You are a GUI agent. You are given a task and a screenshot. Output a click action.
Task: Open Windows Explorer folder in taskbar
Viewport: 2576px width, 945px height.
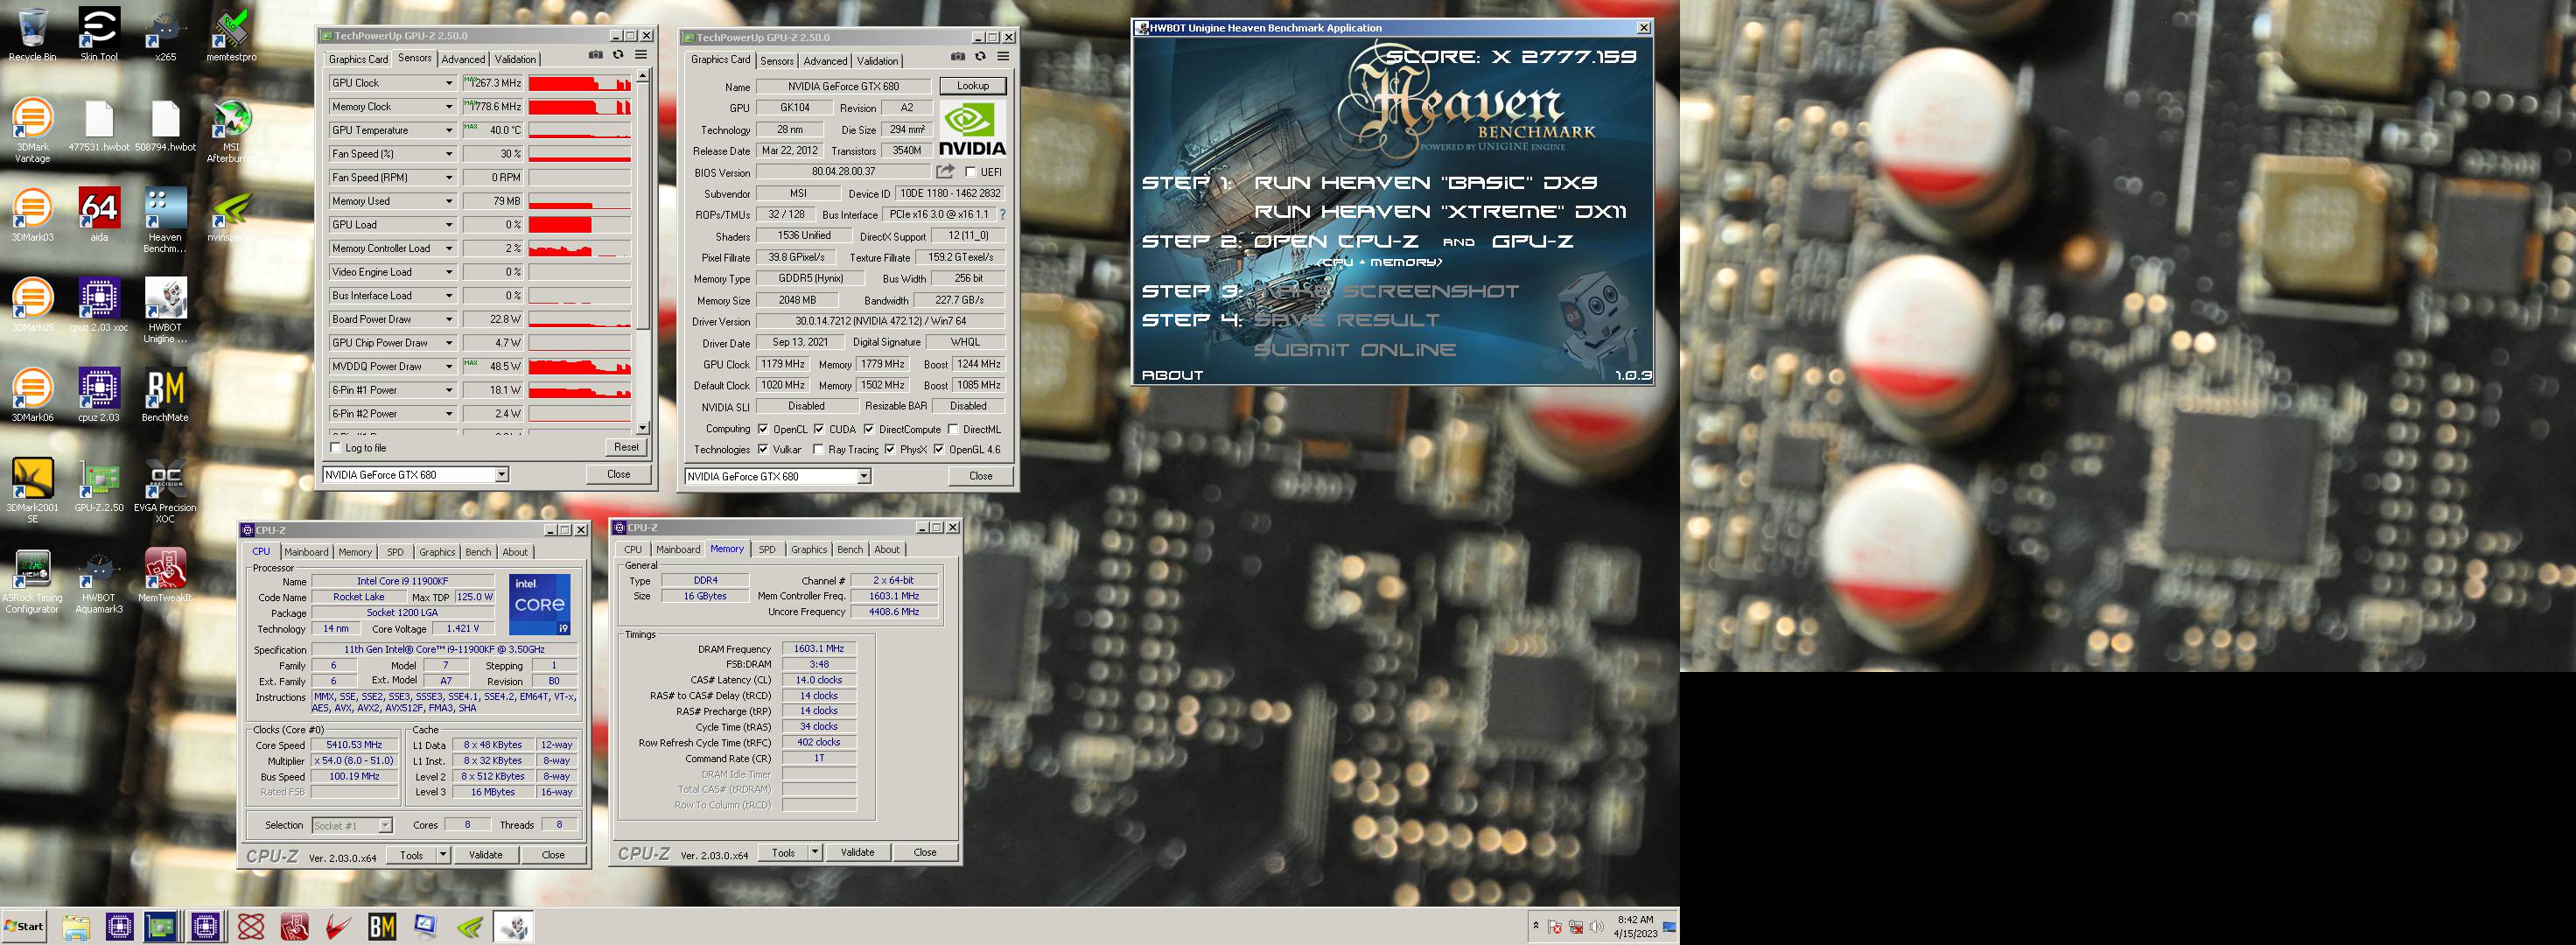[x=76, y=927]
